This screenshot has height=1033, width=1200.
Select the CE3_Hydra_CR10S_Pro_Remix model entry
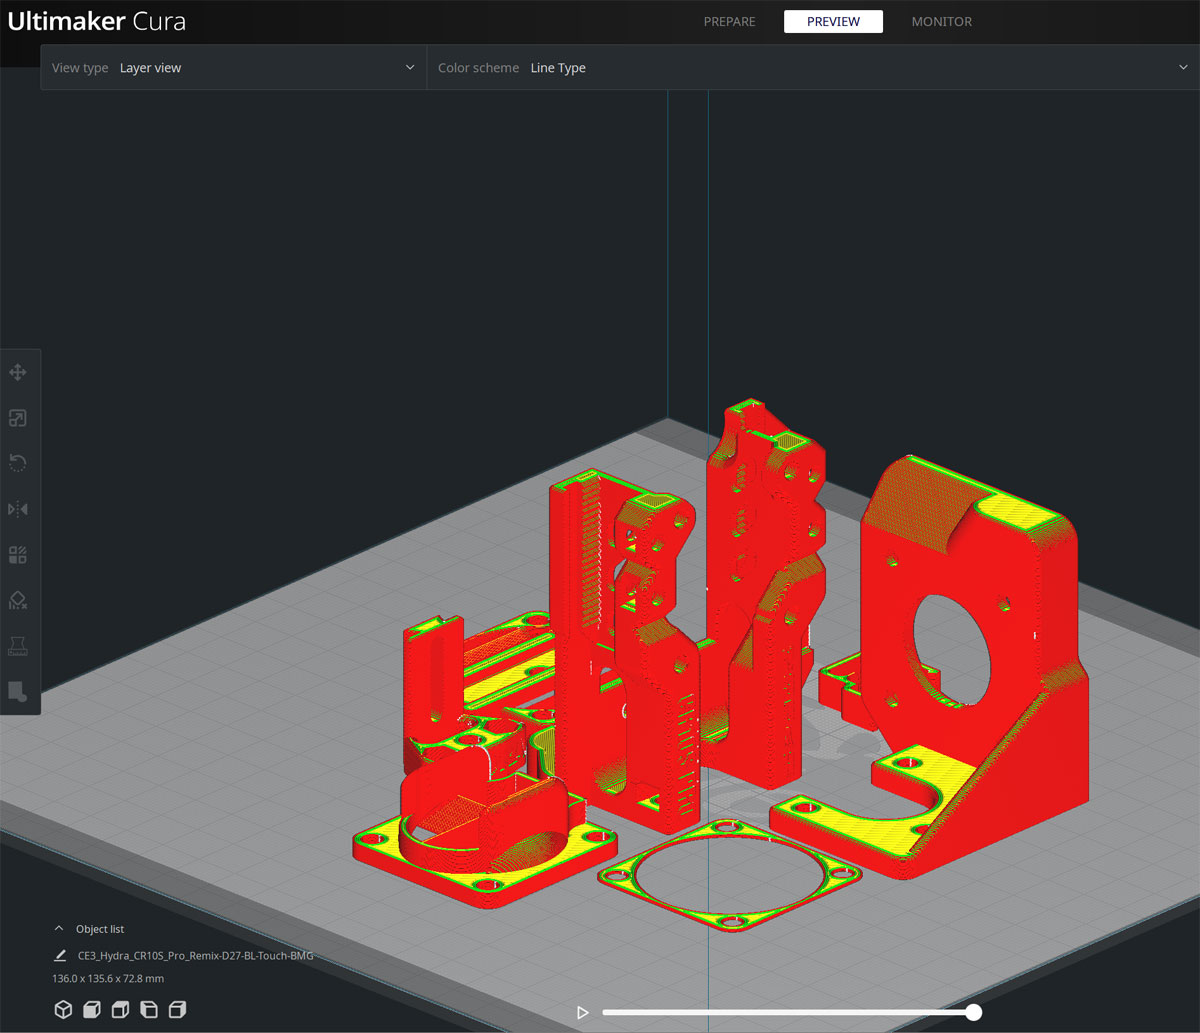(195, 956)
